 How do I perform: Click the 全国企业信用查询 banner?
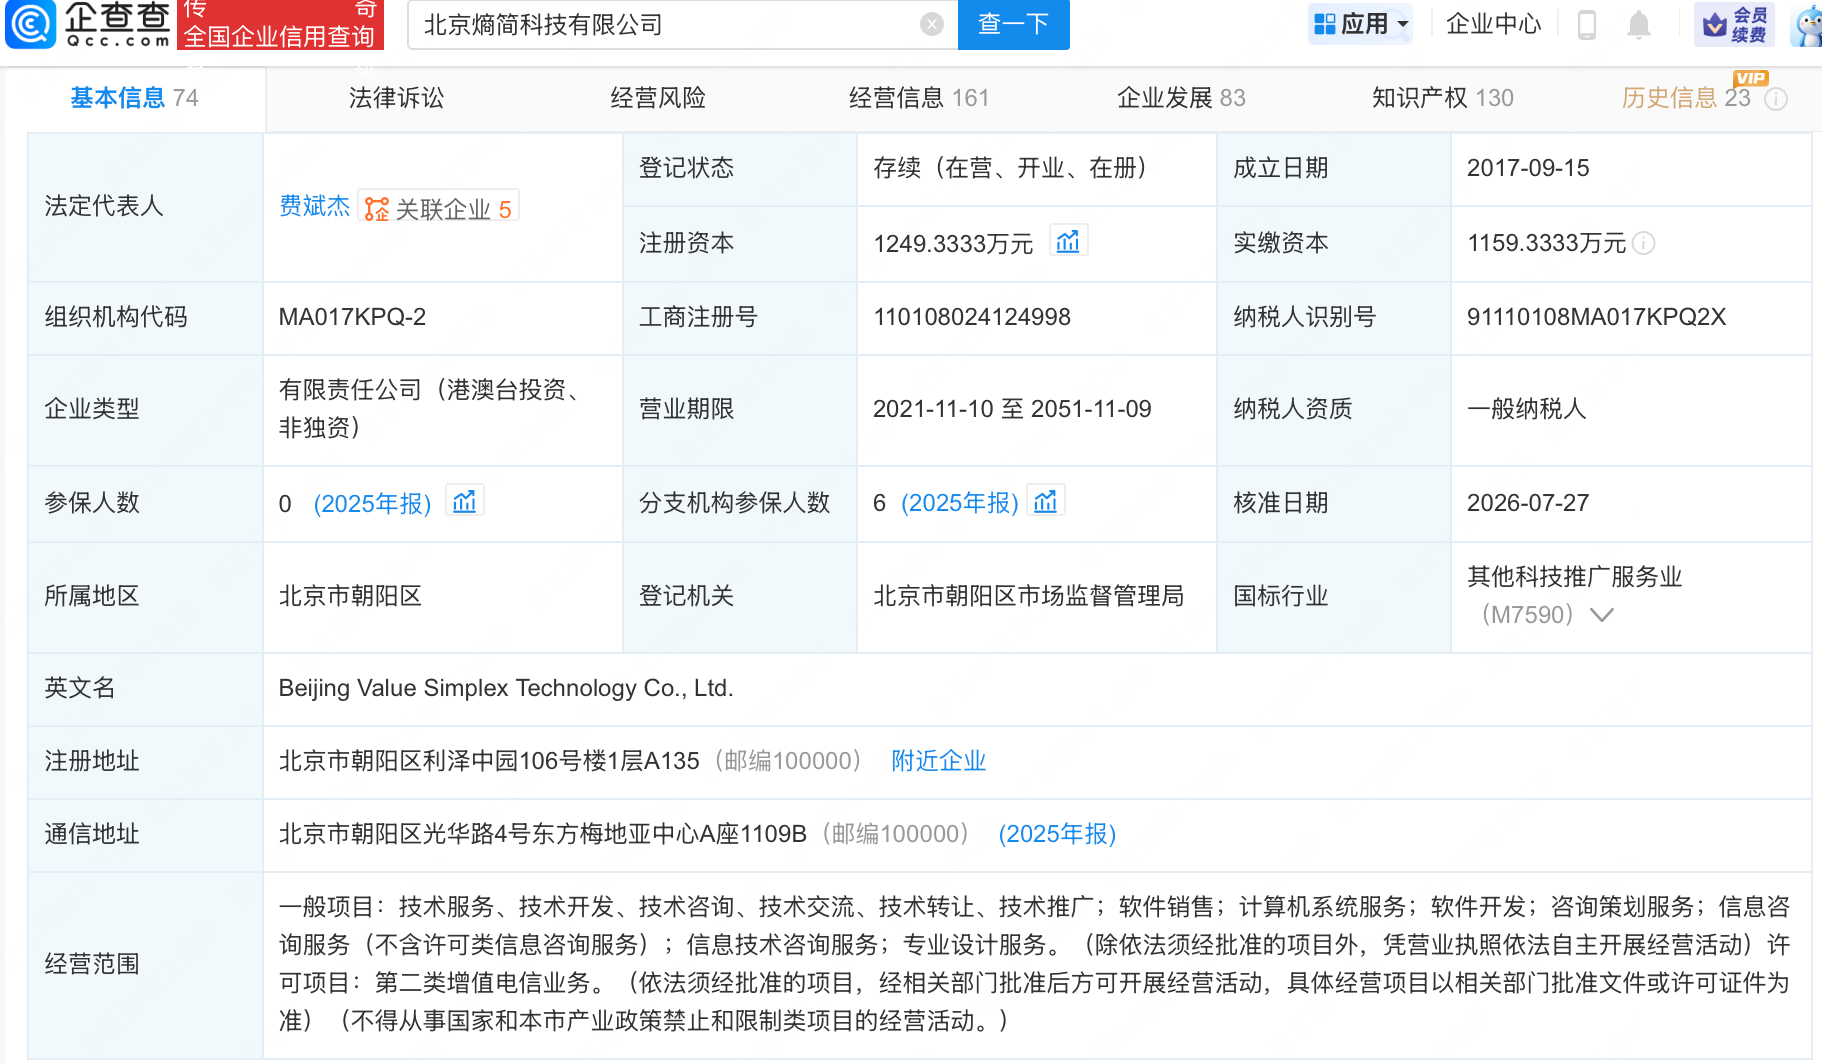pos(279,25)
